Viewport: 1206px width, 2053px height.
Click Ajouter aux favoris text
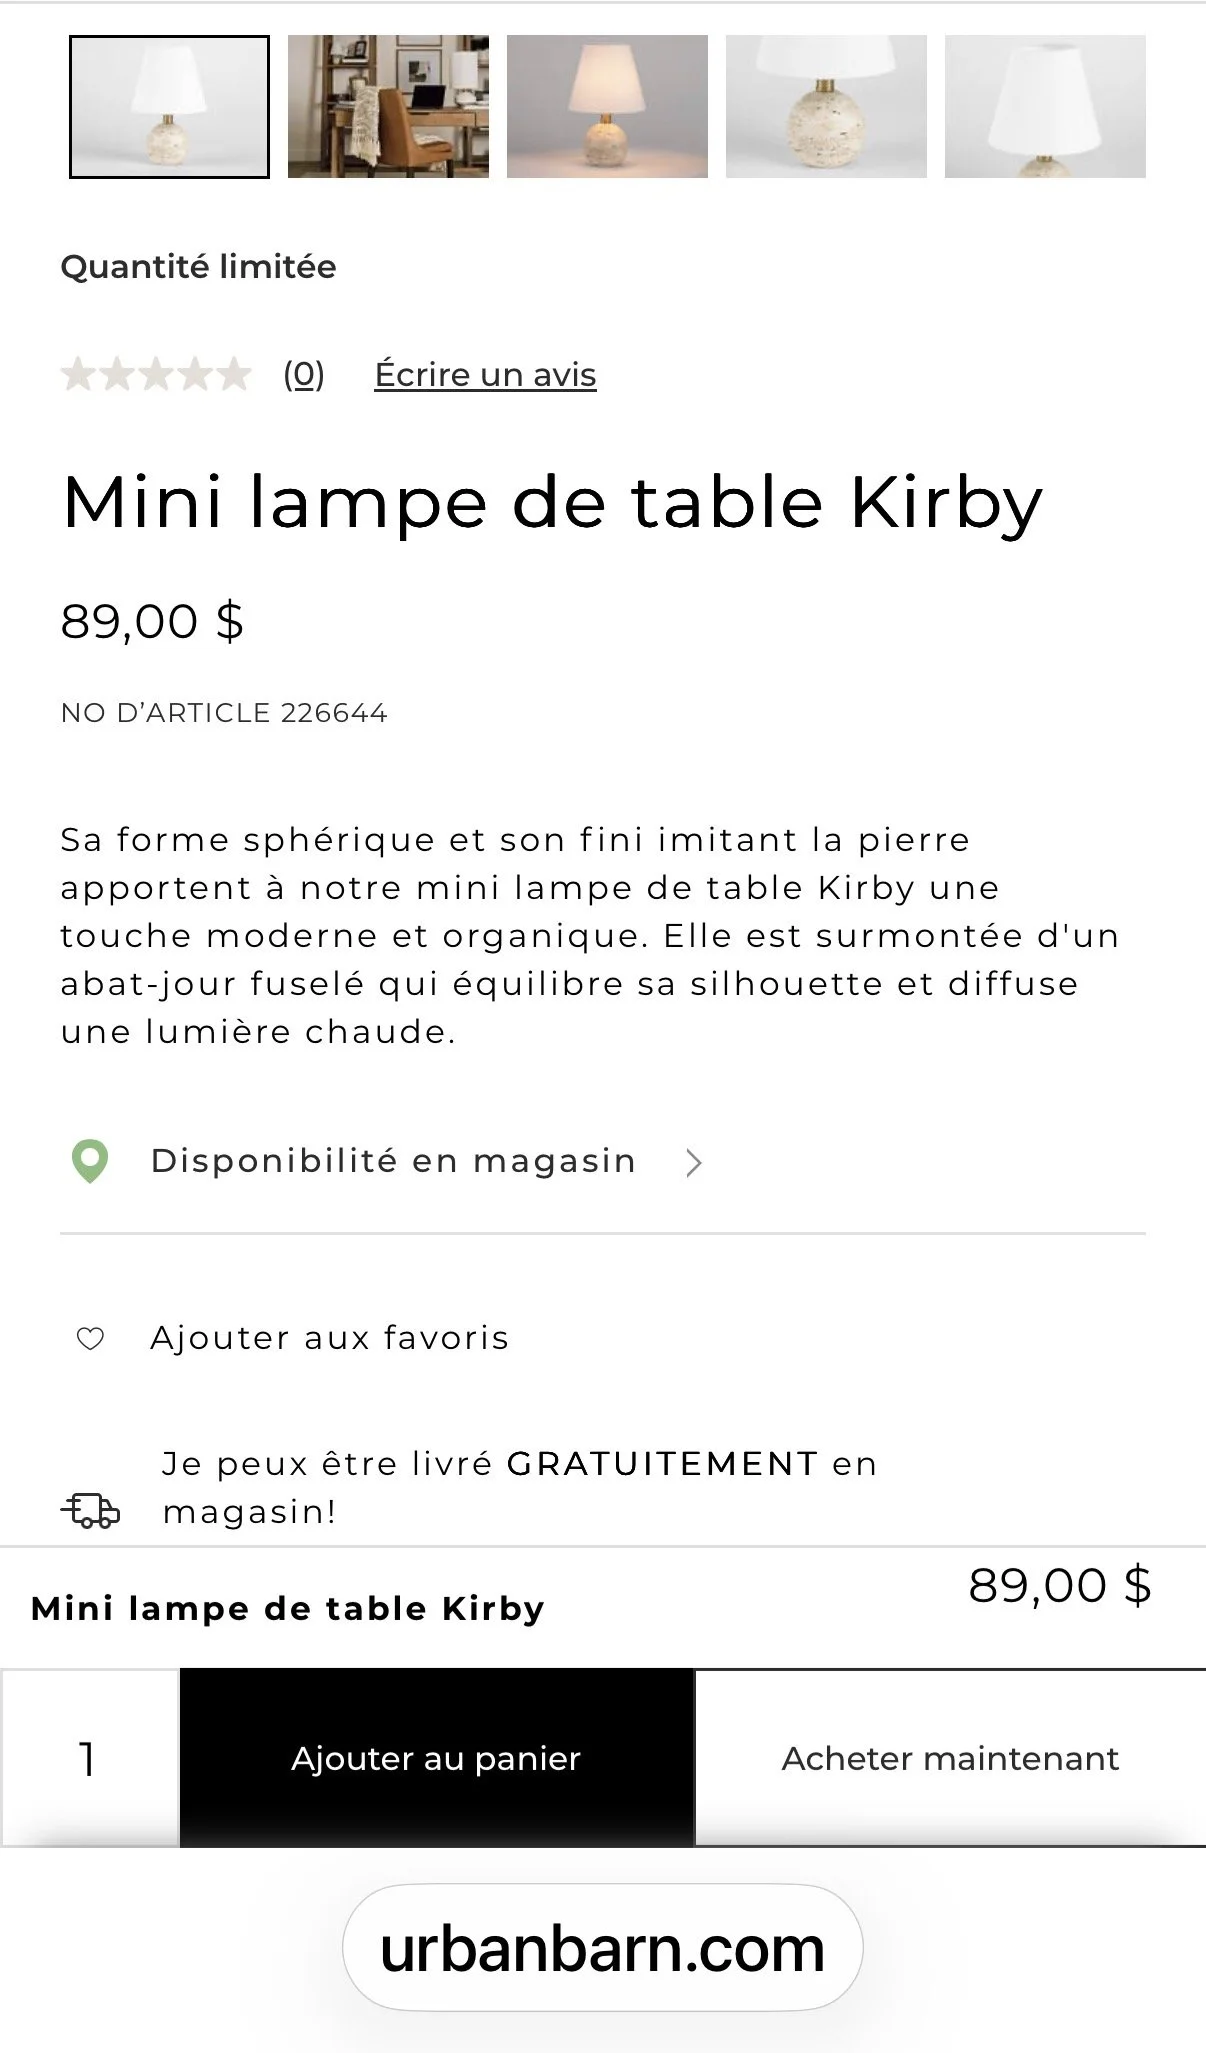tap(330, 1338)
